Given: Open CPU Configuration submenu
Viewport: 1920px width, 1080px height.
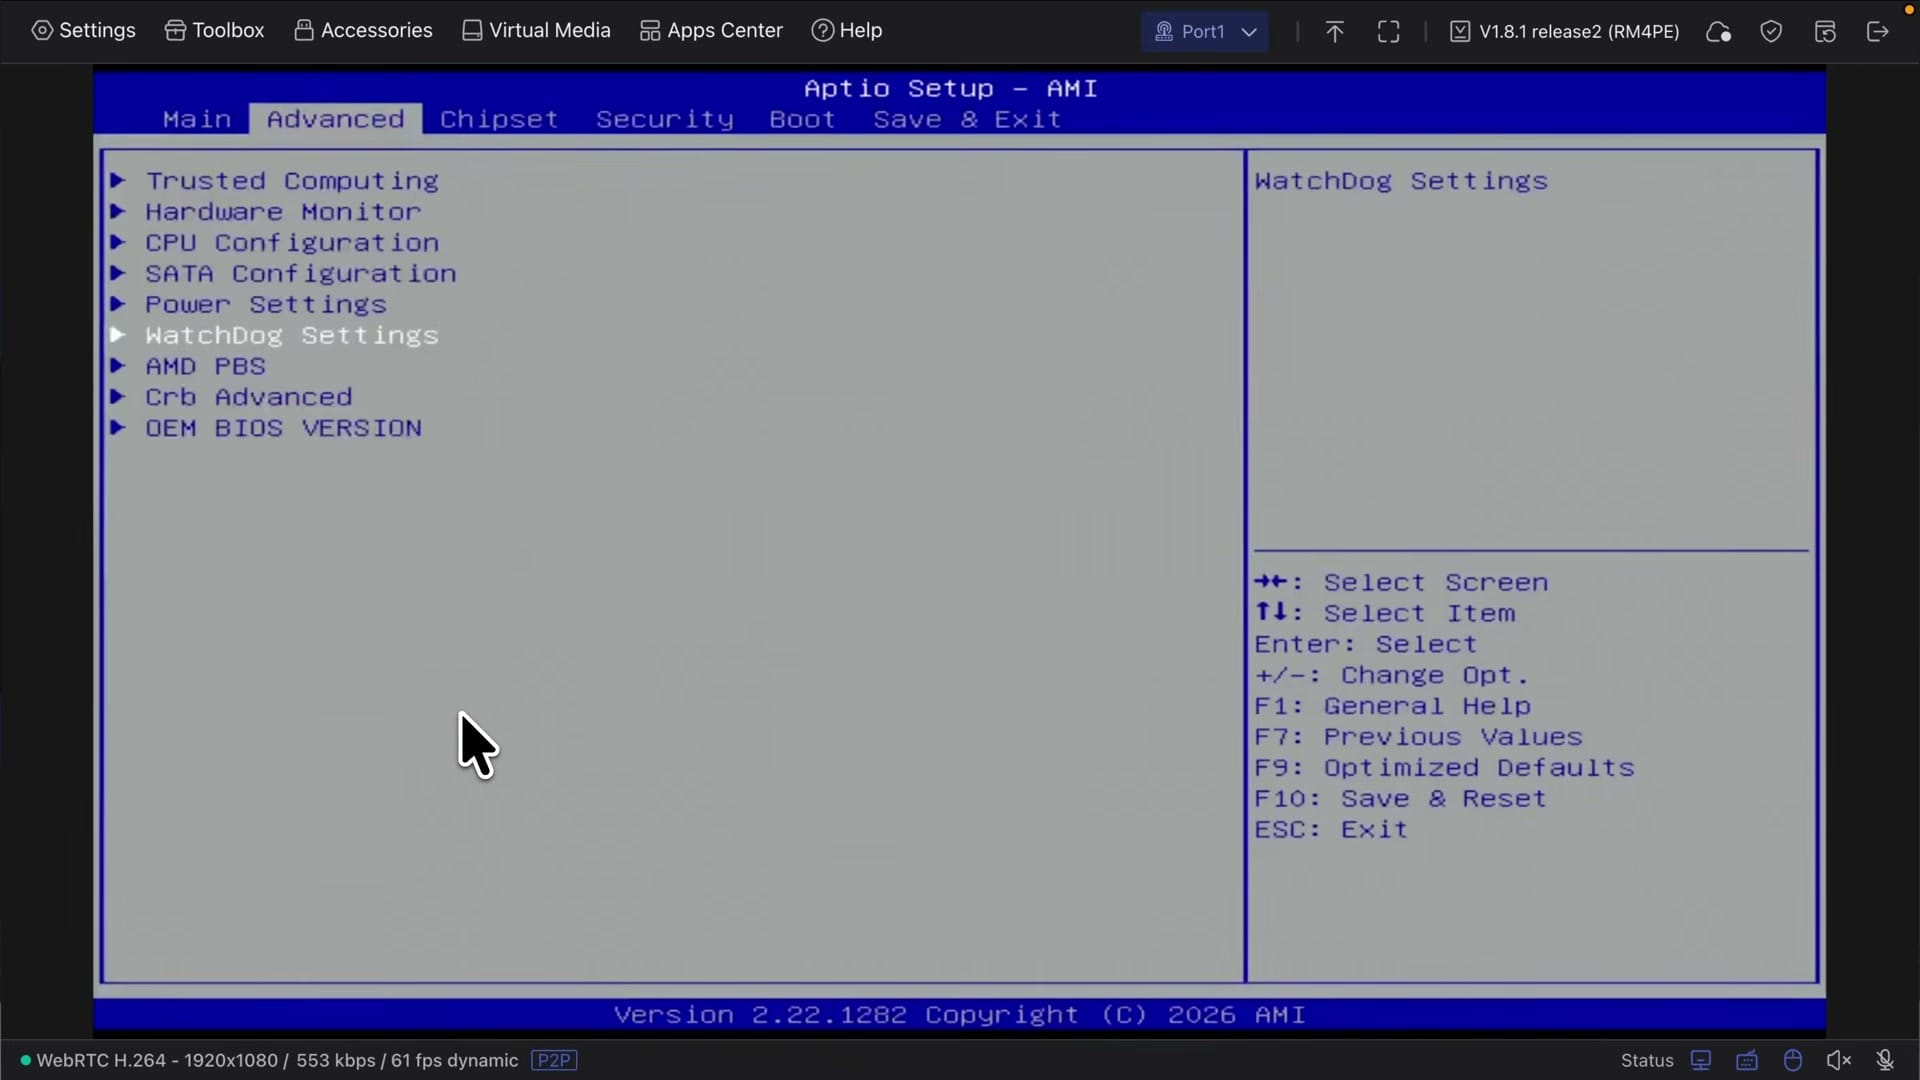Looking at the screenshot, I should click(292, 243).
